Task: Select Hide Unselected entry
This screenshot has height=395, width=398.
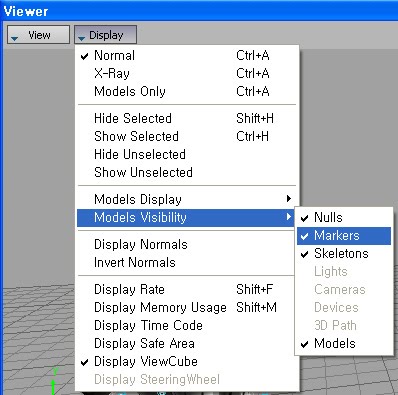Action: 186,154
